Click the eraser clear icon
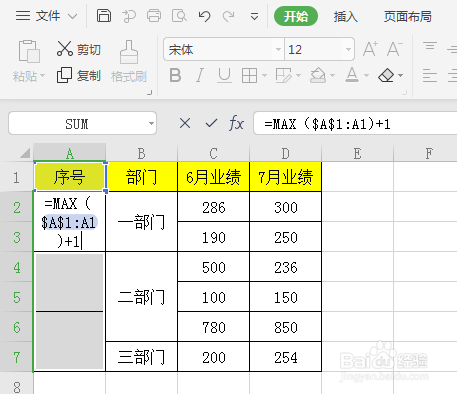This screenshot has width=457, height=394. (x=386, y=75)
